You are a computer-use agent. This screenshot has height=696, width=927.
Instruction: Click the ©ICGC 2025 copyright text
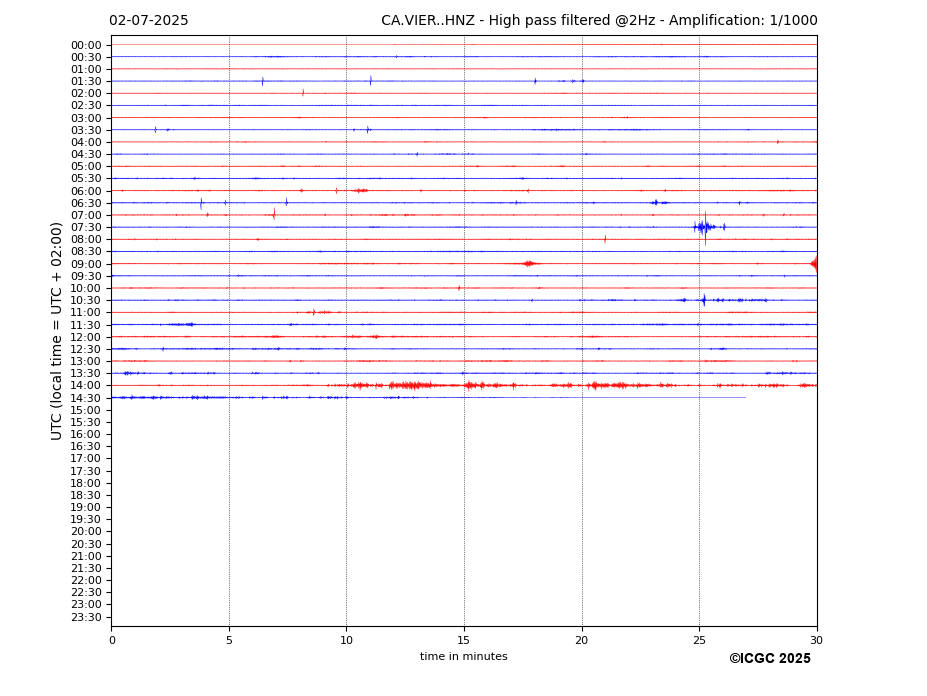pyautogui.click(x=770, y=659)
